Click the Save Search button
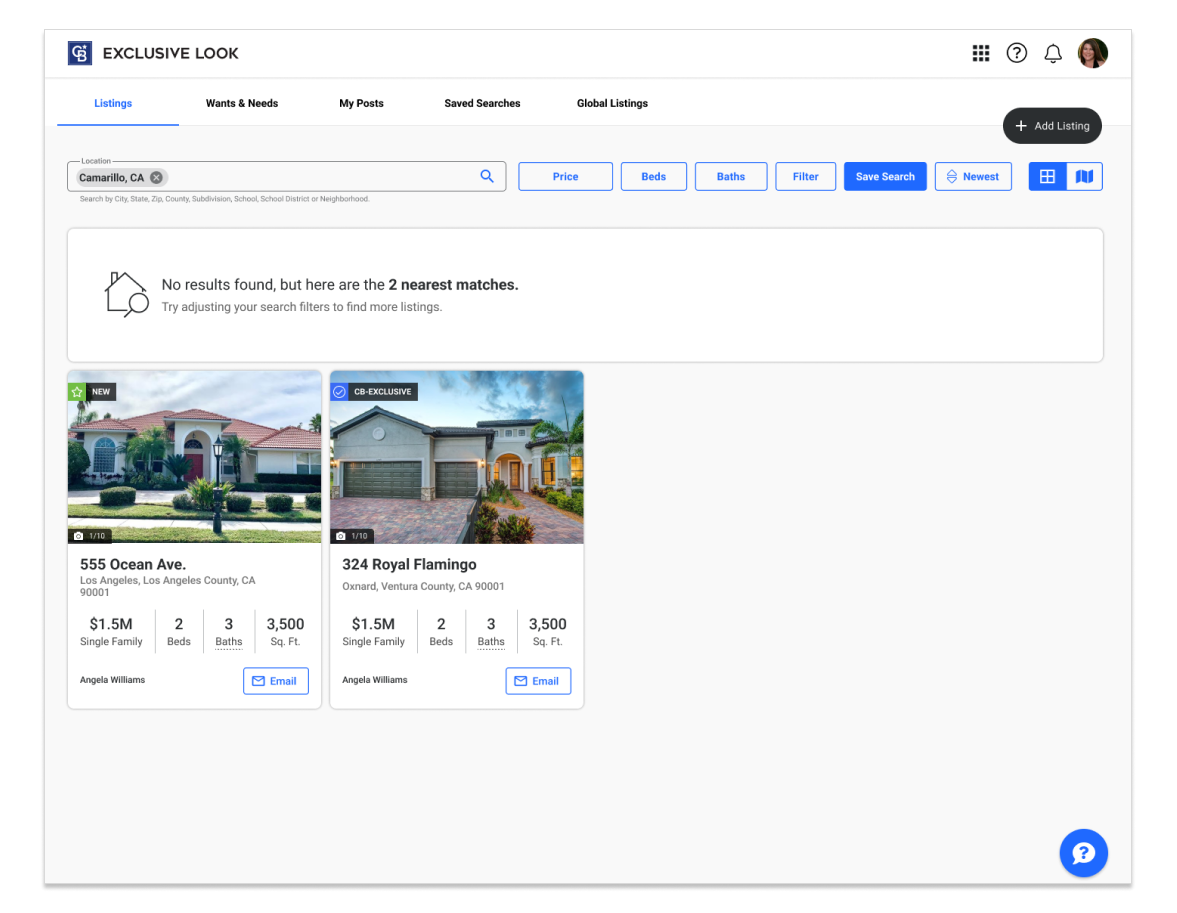Viewport: 1177px width, 913px height. [885, 176]
